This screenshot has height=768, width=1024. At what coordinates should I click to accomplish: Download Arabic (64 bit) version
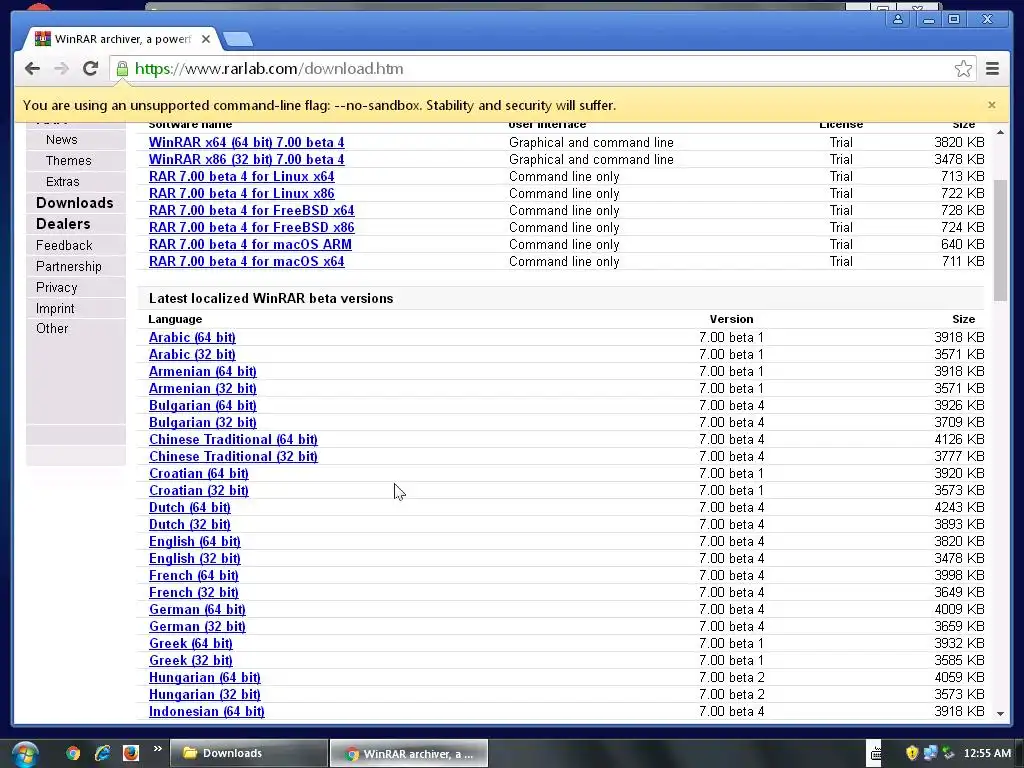192,338
